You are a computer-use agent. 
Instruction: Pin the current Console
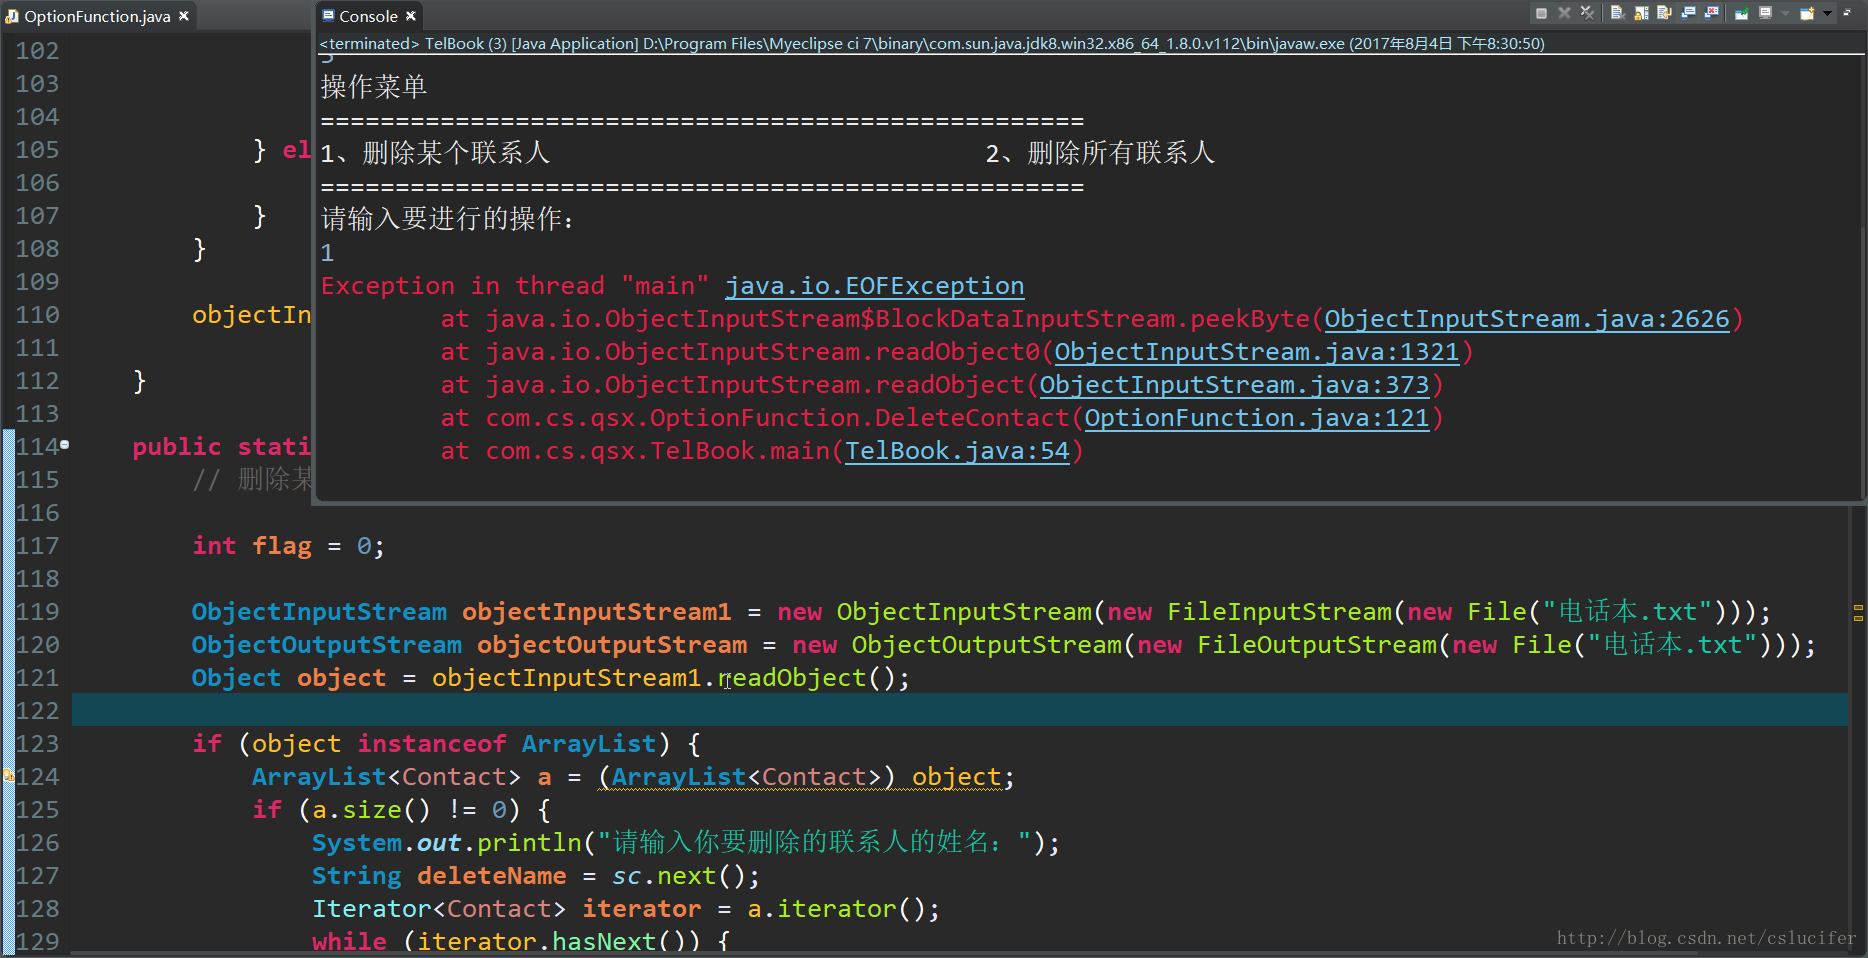pos(1742,13)
